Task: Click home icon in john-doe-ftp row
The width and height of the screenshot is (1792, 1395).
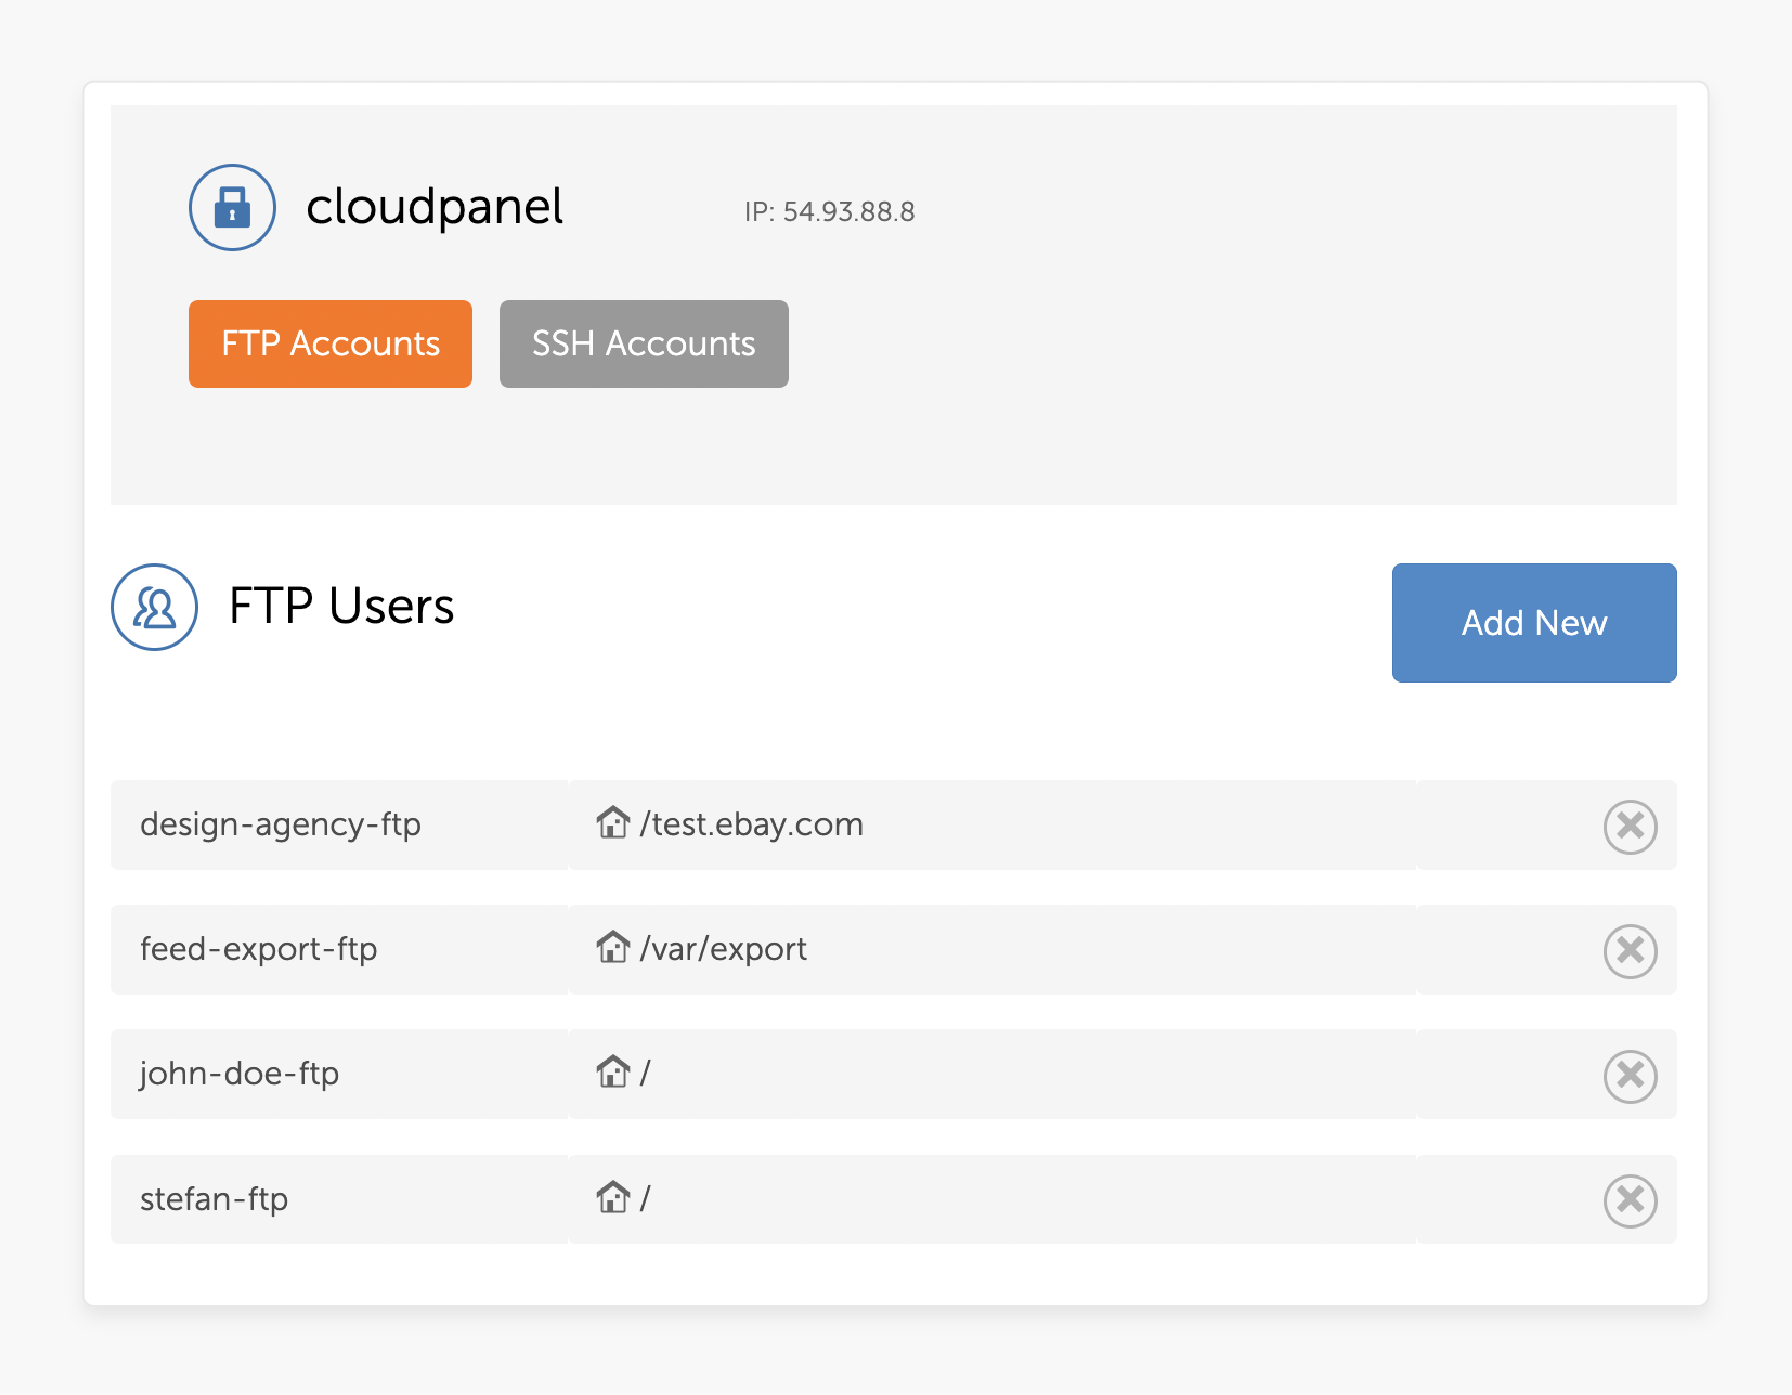Action: (613, 1071)
